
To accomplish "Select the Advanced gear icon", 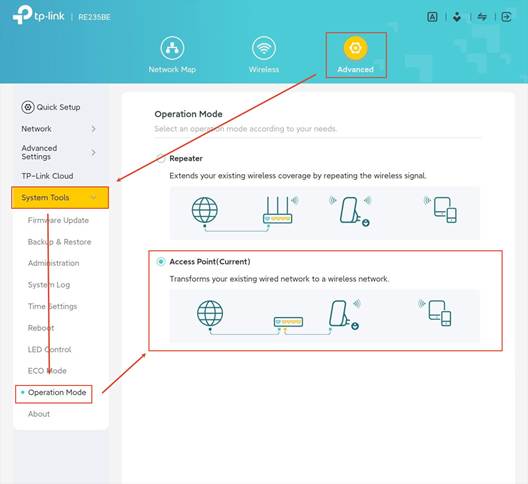I will pyautogui.click(x=355, y=48).
